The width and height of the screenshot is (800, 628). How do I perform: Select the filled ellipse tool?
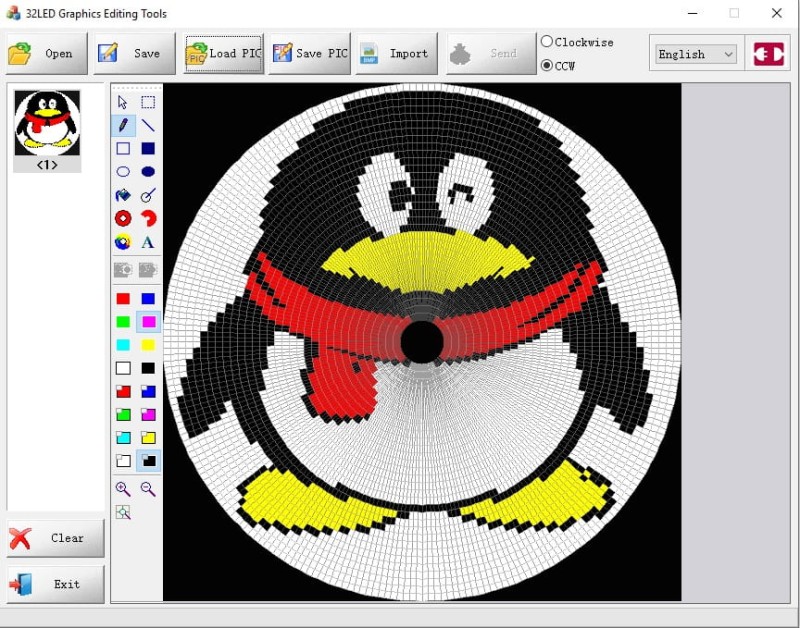tap(148, 172)
